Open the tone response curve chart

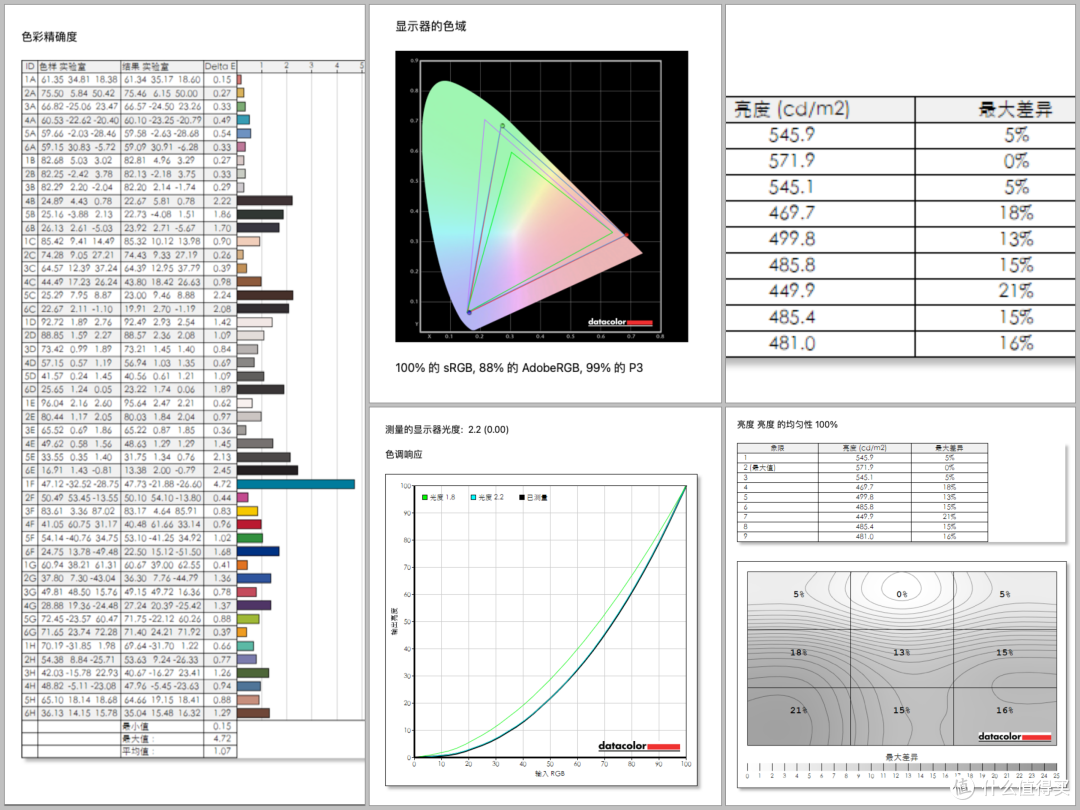coord(541,630)
